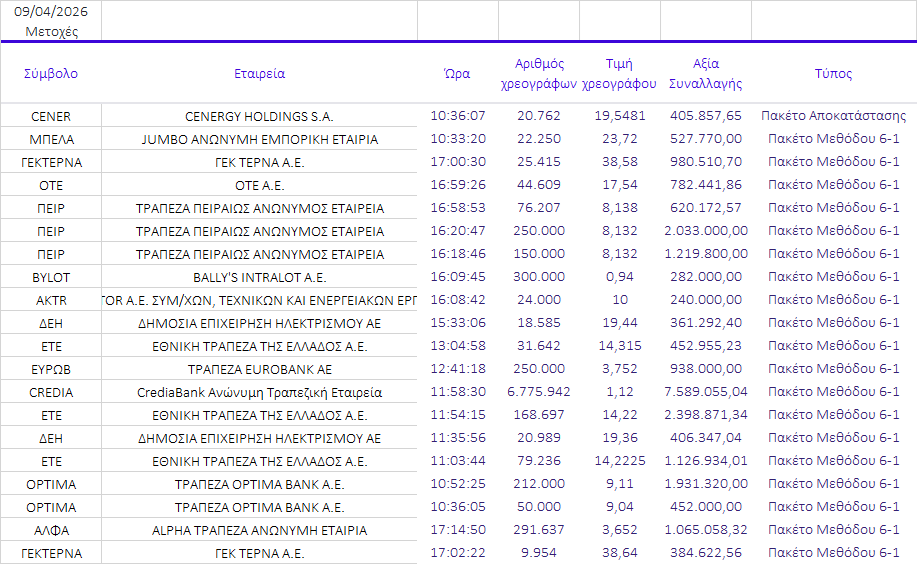Click the ΕΥΡΩΒ symbol cell

click(51, 369)
